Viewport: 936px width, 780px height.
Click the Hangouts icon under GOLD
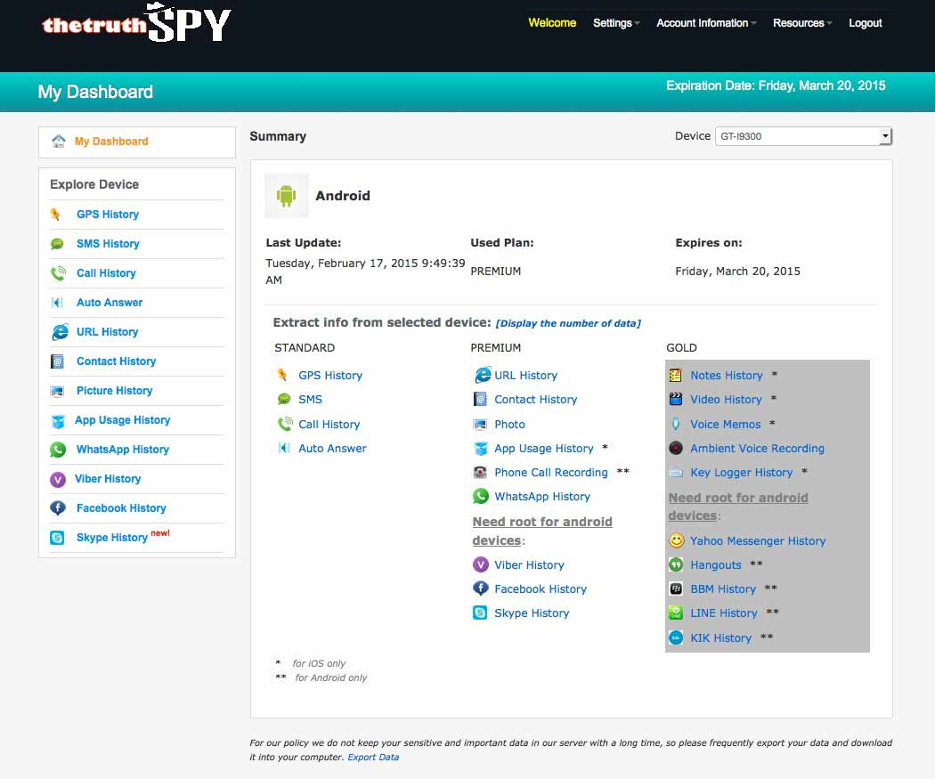[x=676, y=565]
